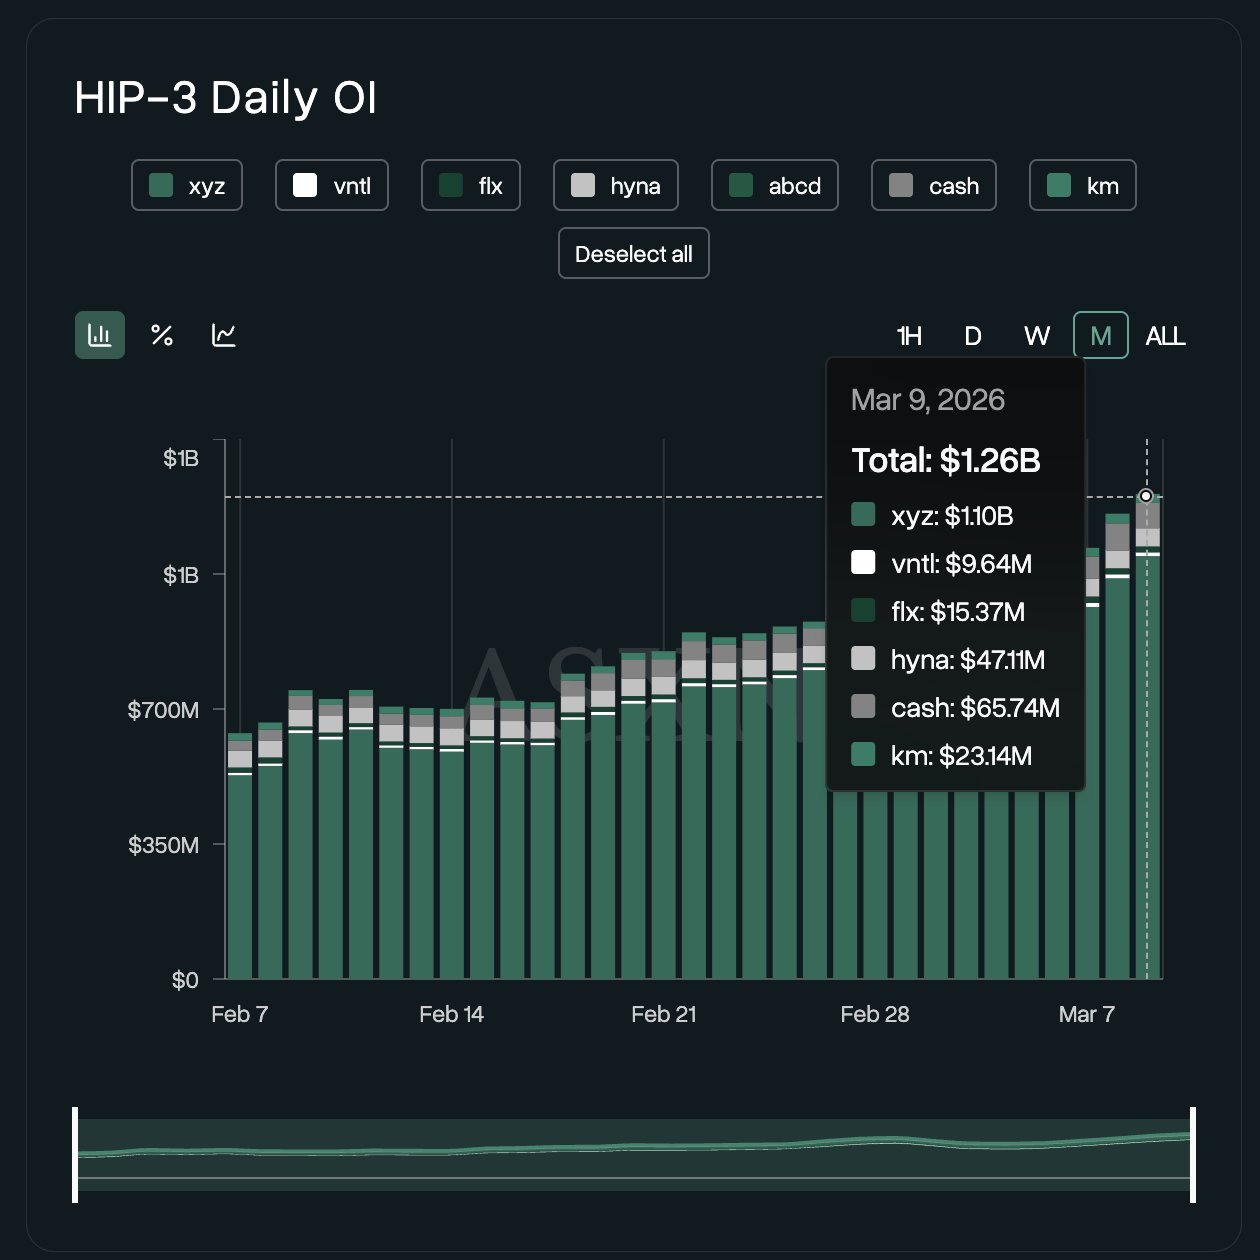Open the line chart view

pos(223,335)
